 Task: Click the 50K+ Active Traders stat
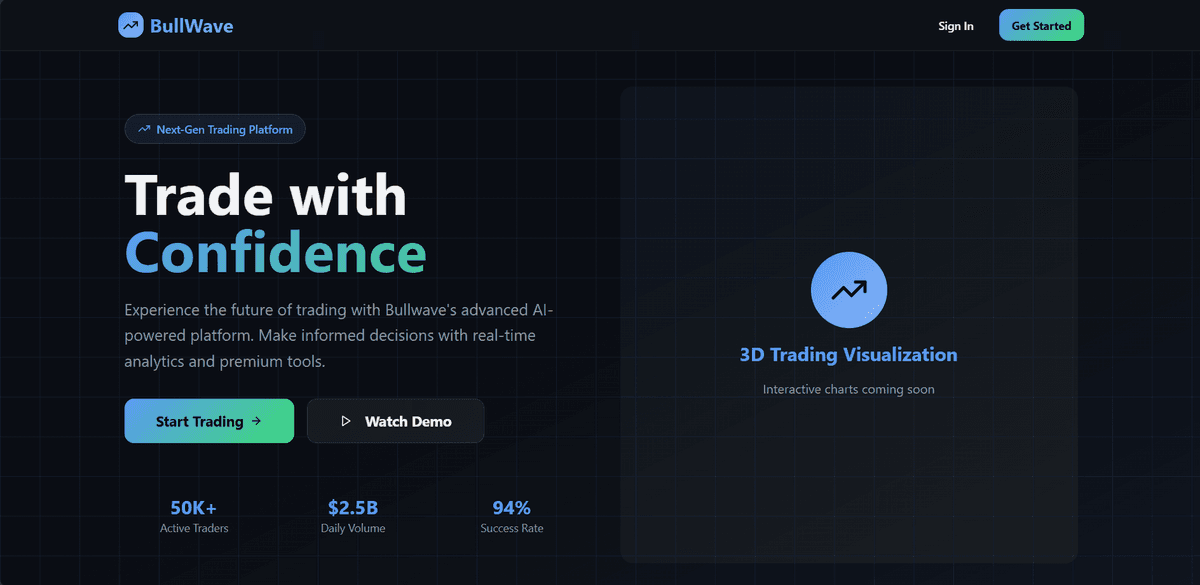coord(194,516)
